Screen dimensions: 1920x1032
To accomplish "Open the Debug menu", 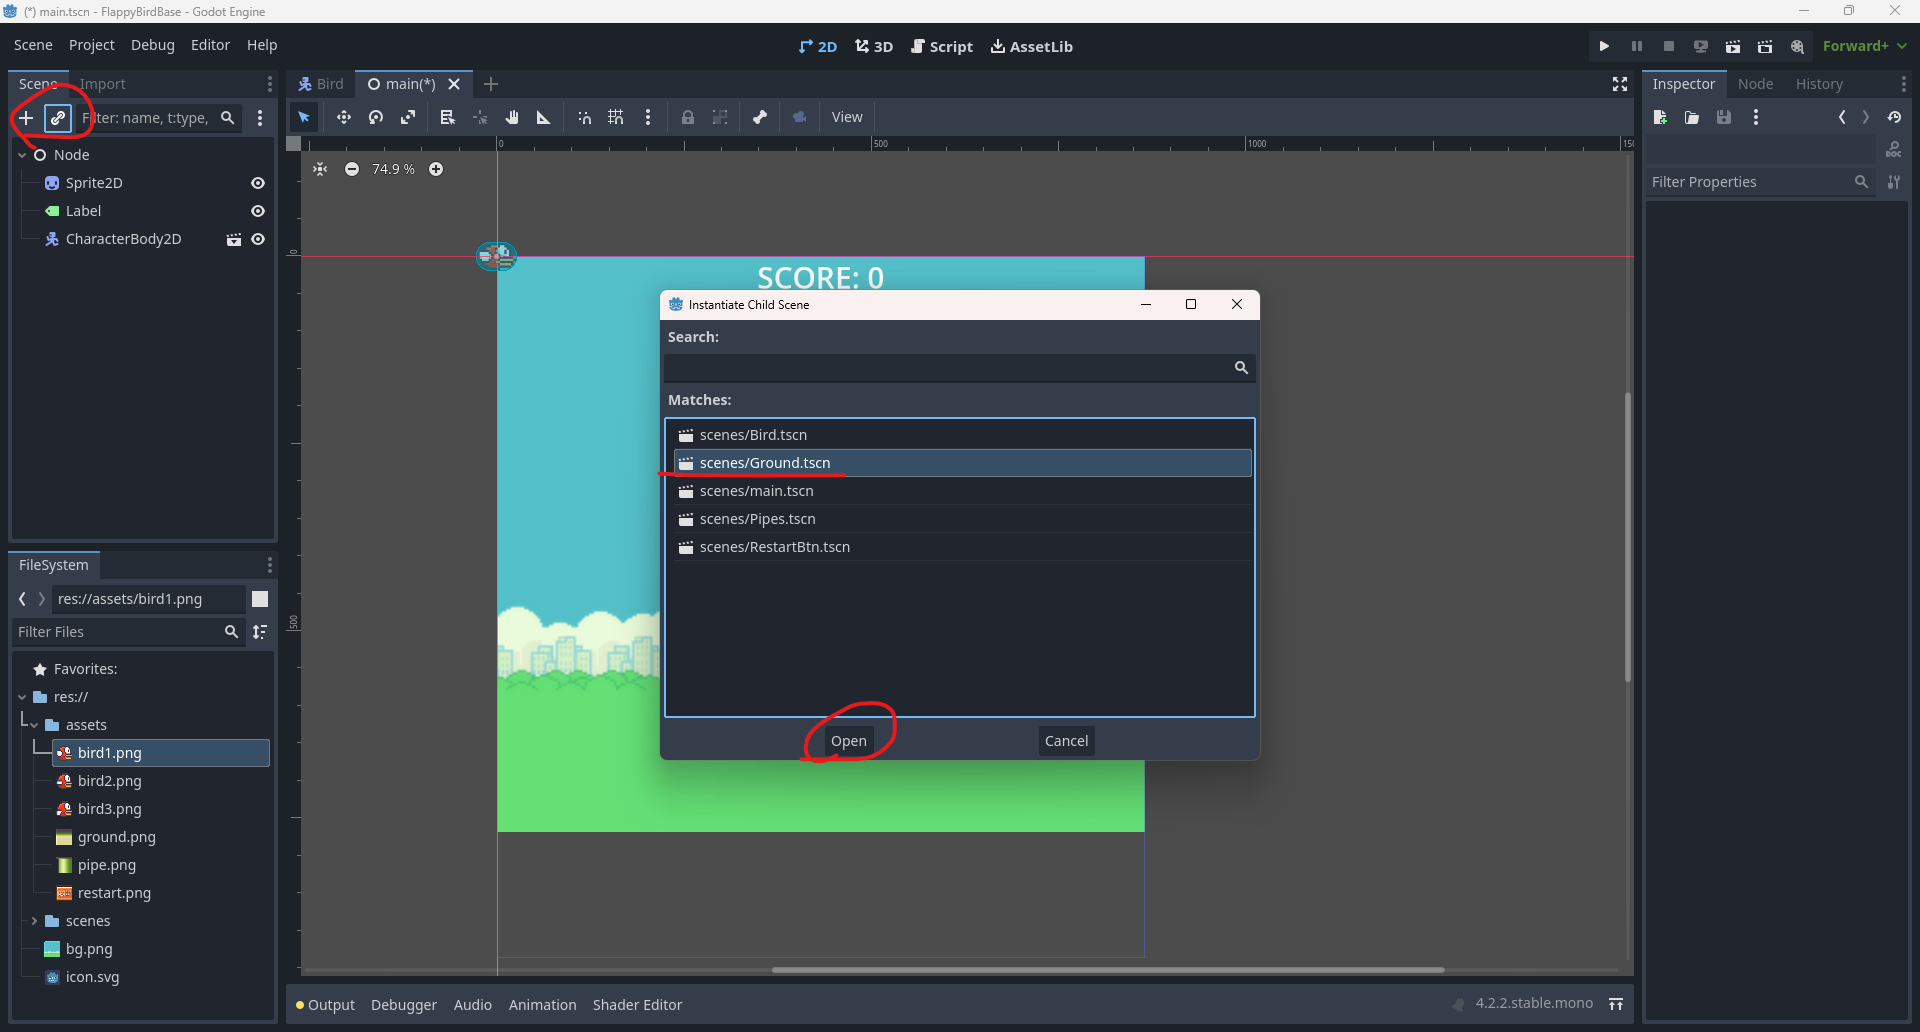I will click(x=152, y=45).
